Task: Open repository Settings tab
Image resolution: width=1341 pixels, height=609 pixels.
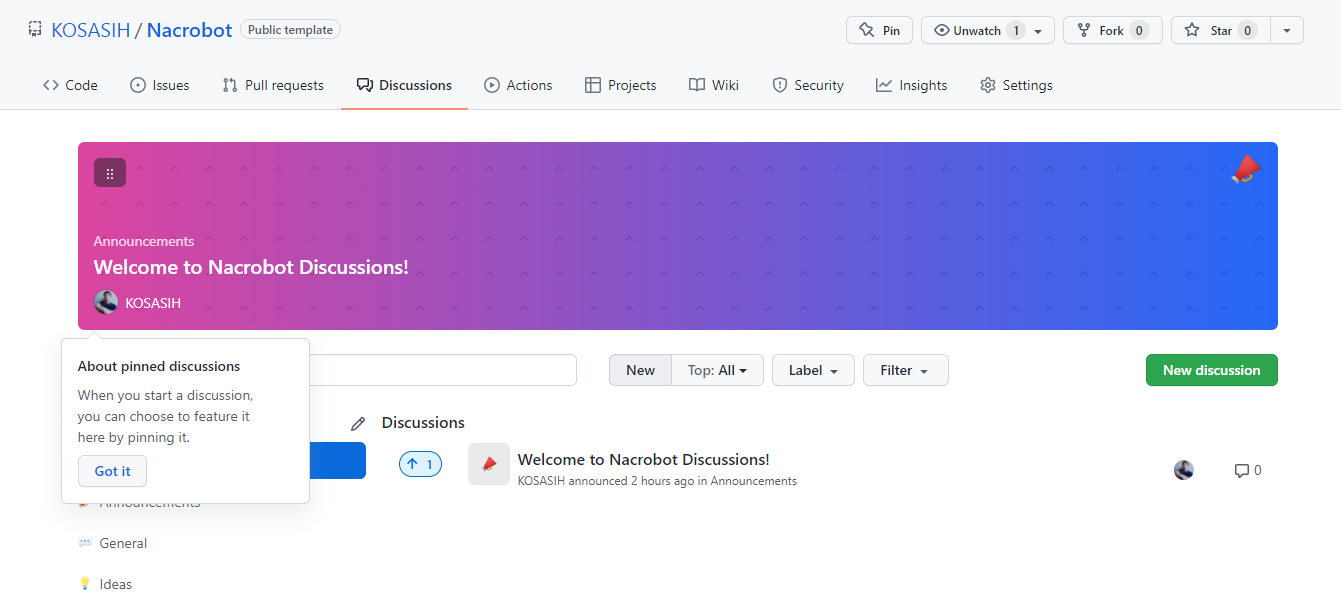Action: 1016,85
